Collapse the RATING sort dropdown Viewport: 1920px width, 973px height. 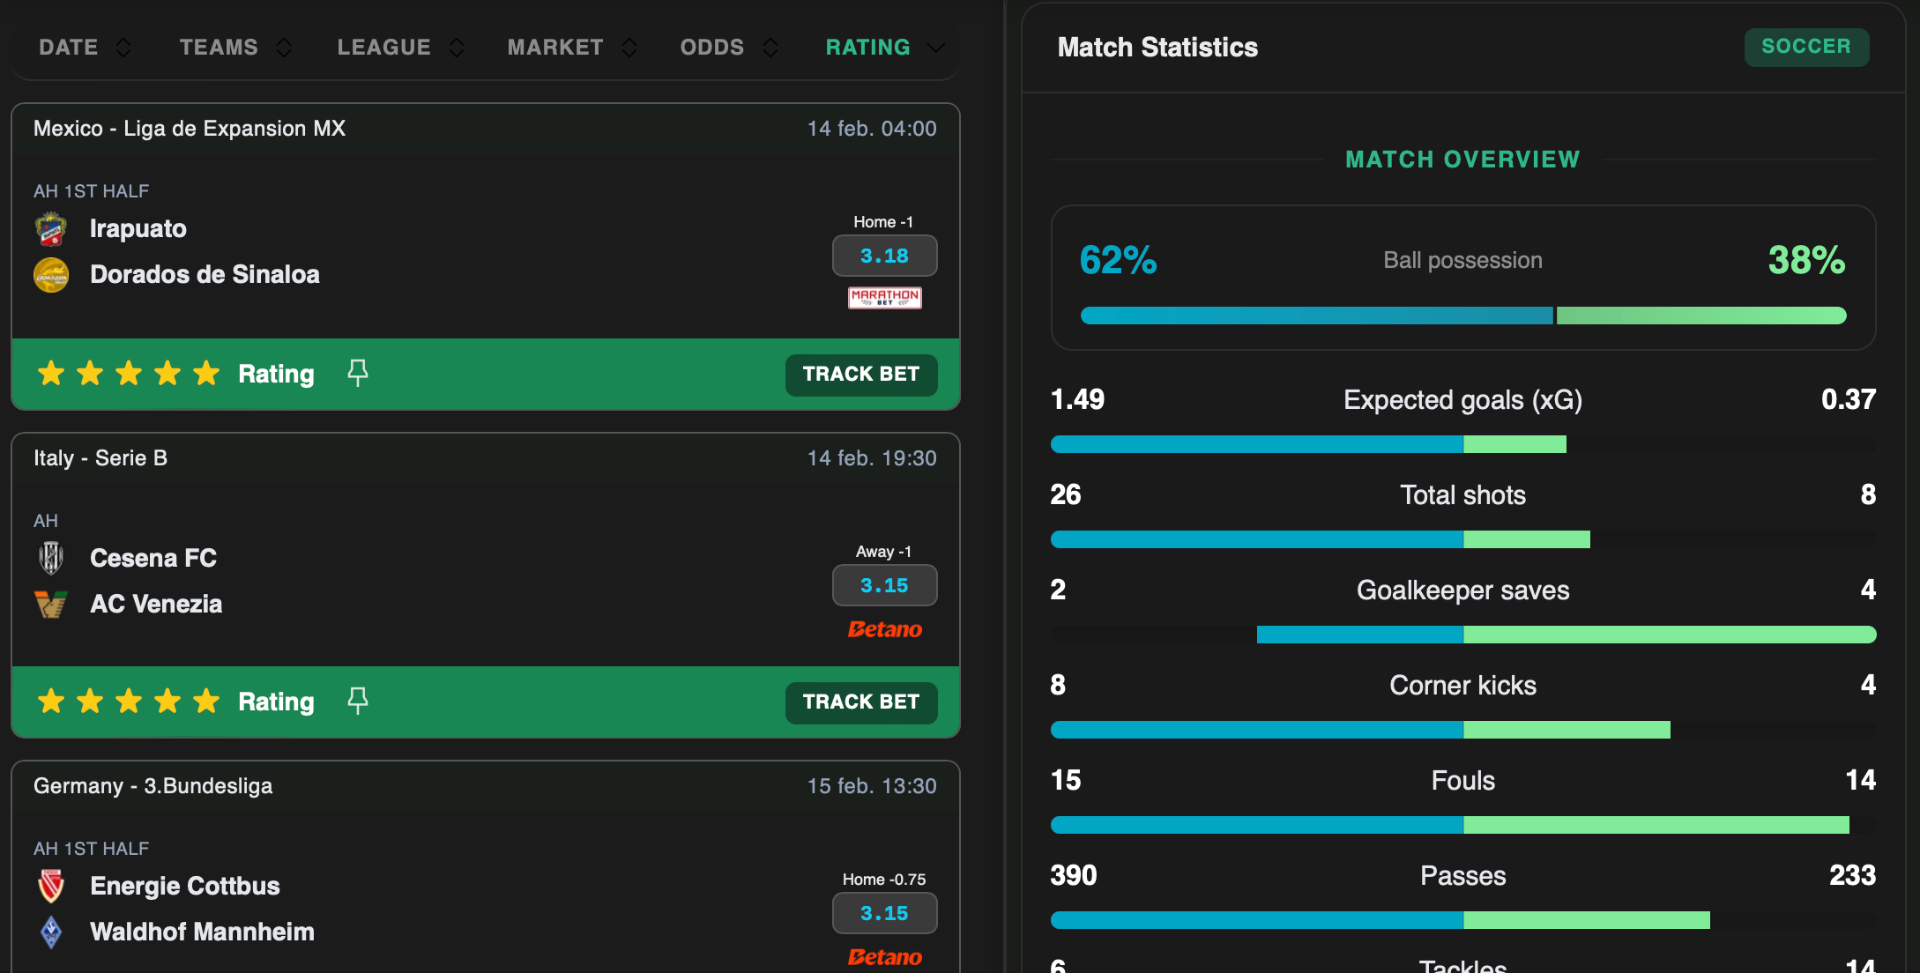click(x=936, y=47)
